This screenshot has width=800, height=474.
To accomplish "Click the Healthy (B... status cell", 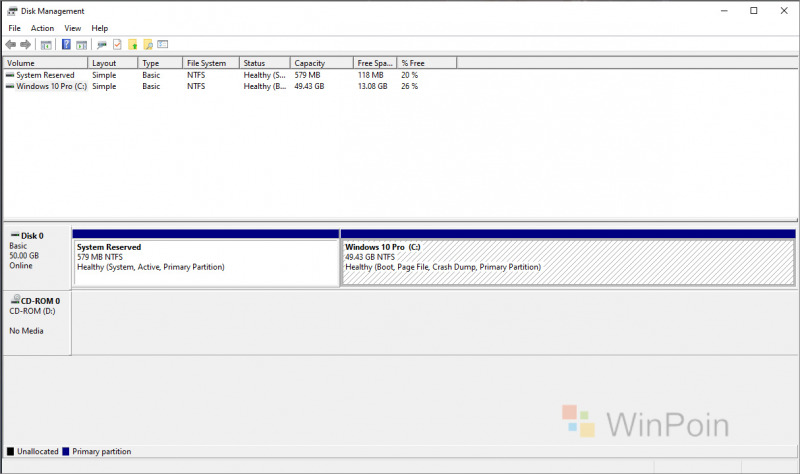I will point(265,86).
